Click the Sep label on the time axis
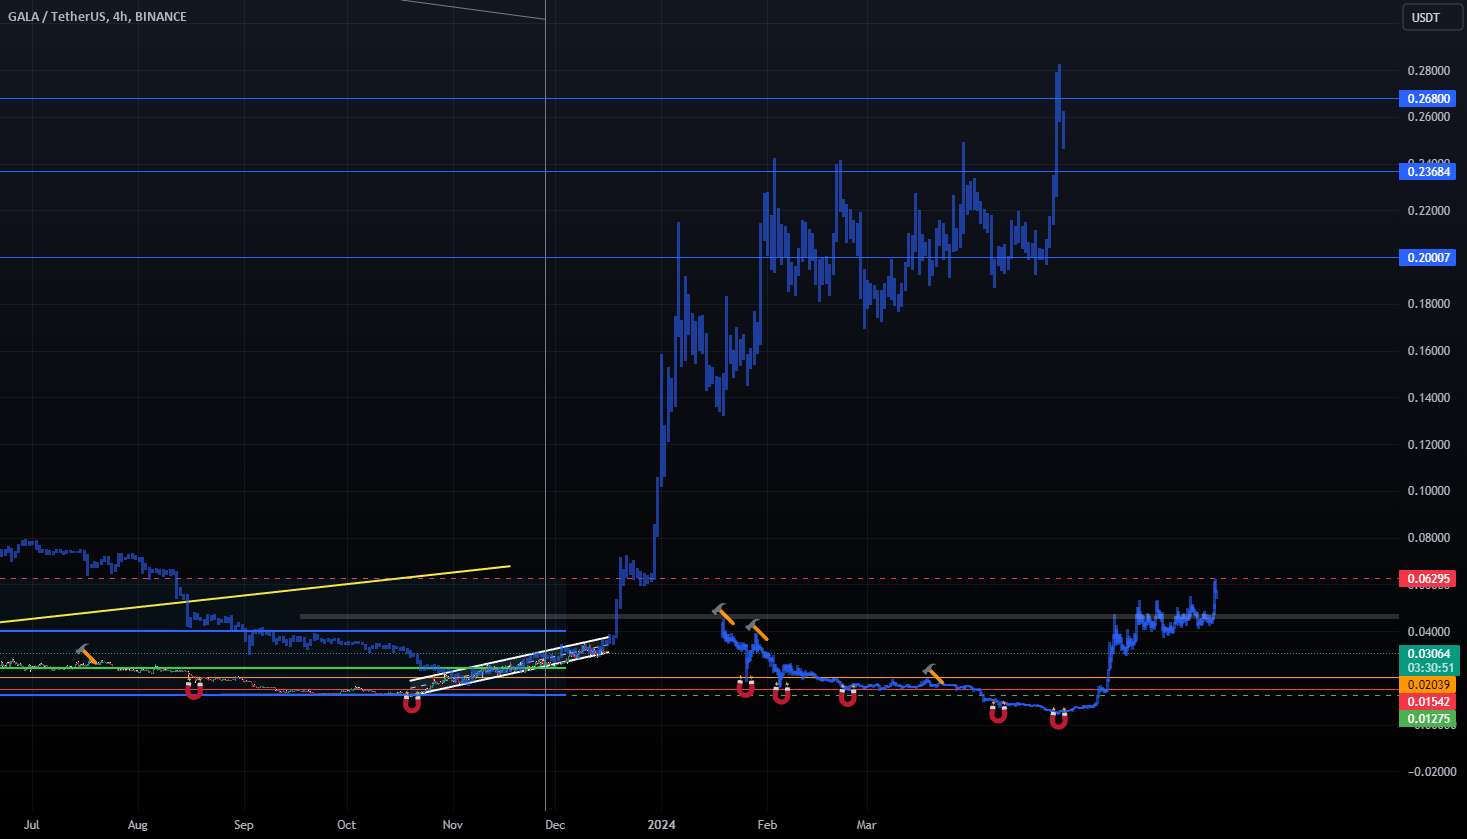The image size is (1467, 839). coord(243,825)
